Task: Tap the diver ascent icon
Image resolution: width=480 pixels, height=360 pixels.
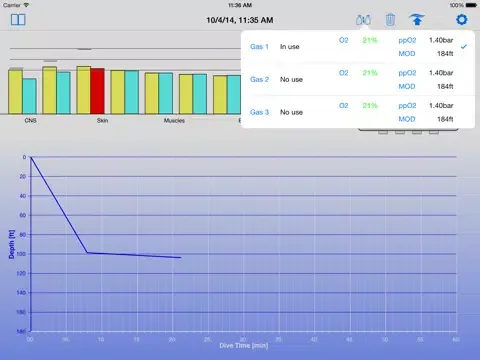Action: point(417,20)
